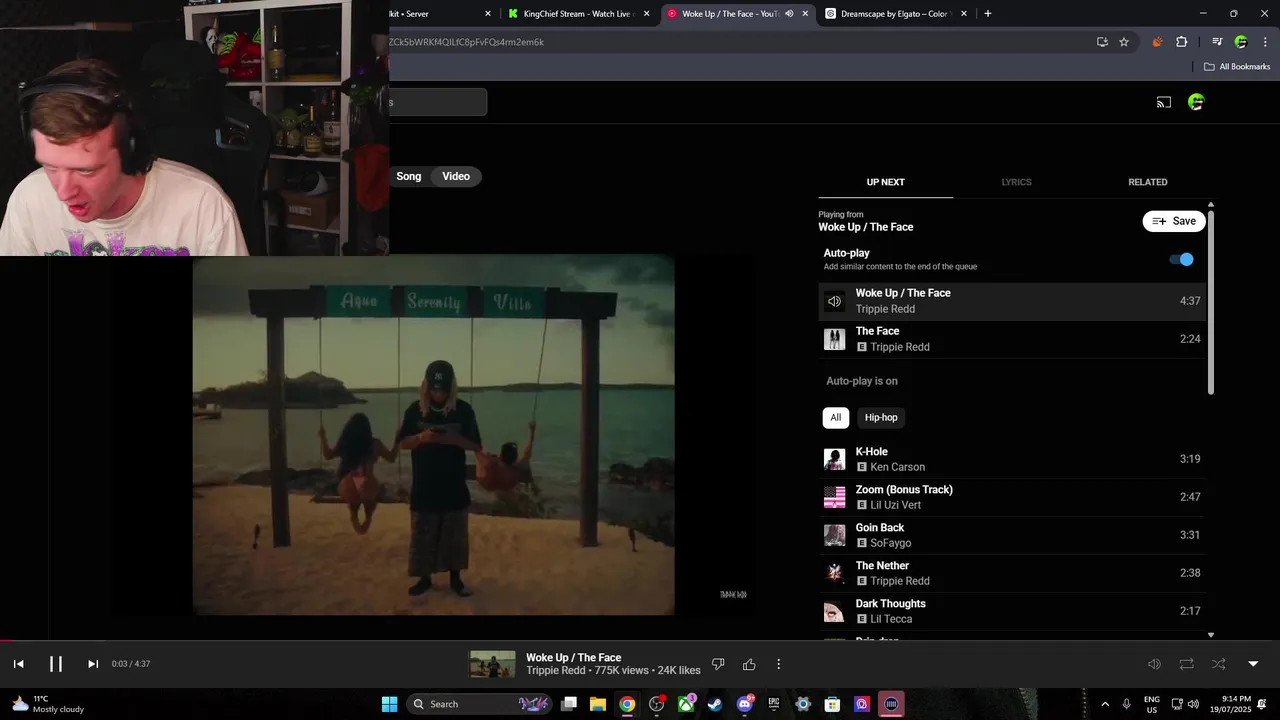Viewport: 1280px width, 720px height.
Task: Click the Windows taskbar Search box
Action: 480,704
